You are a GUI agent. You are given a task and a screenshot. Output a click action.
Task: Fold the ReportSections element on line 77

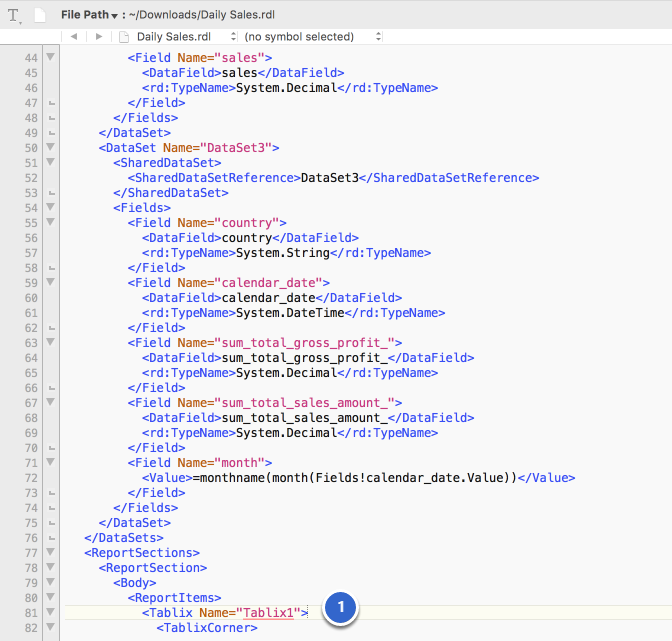click(x=51, y=552)
